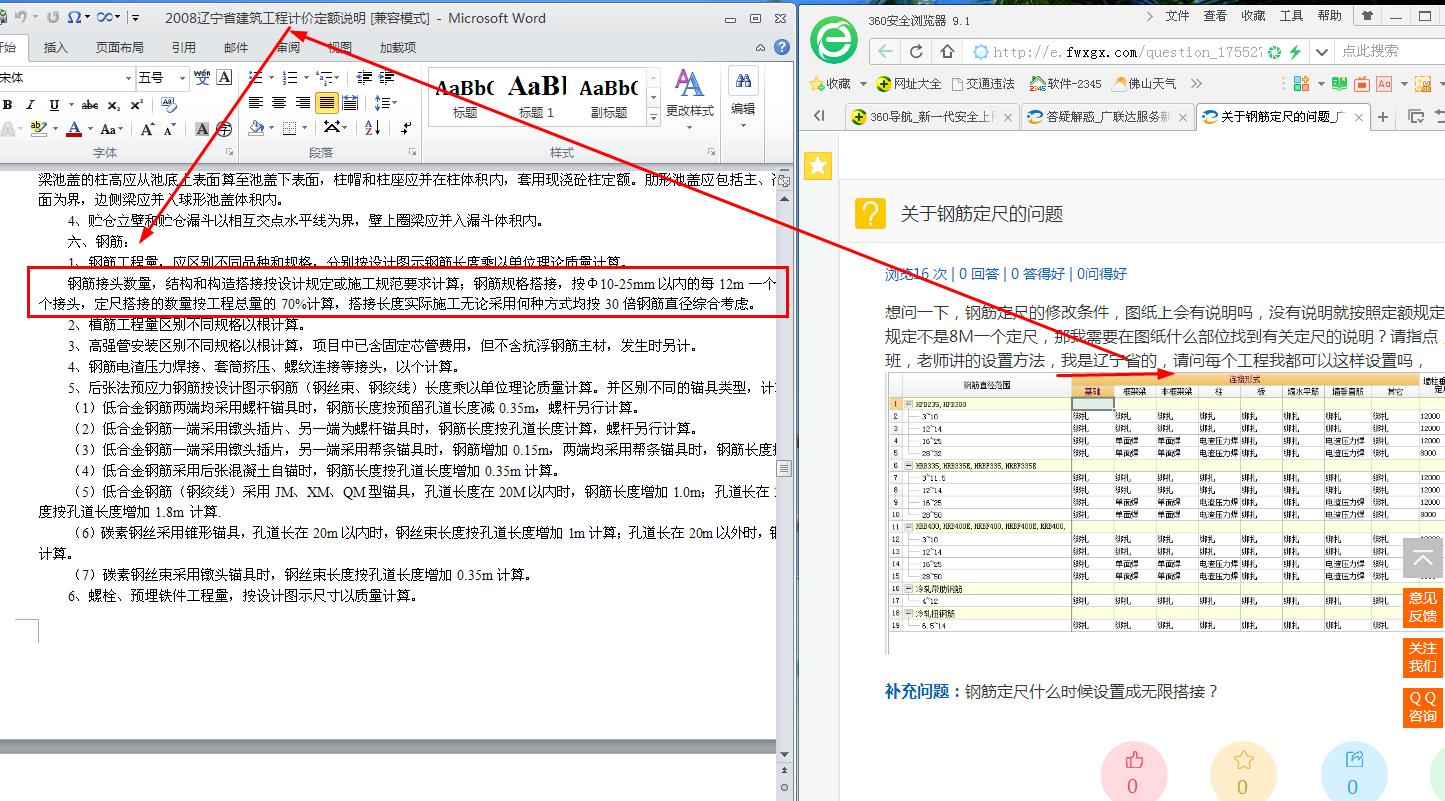Click the green lightning speed-mode icon in the address bar
Image resolution: width=1445 pixels, height=801 pixels.
tap(1296, 52)
